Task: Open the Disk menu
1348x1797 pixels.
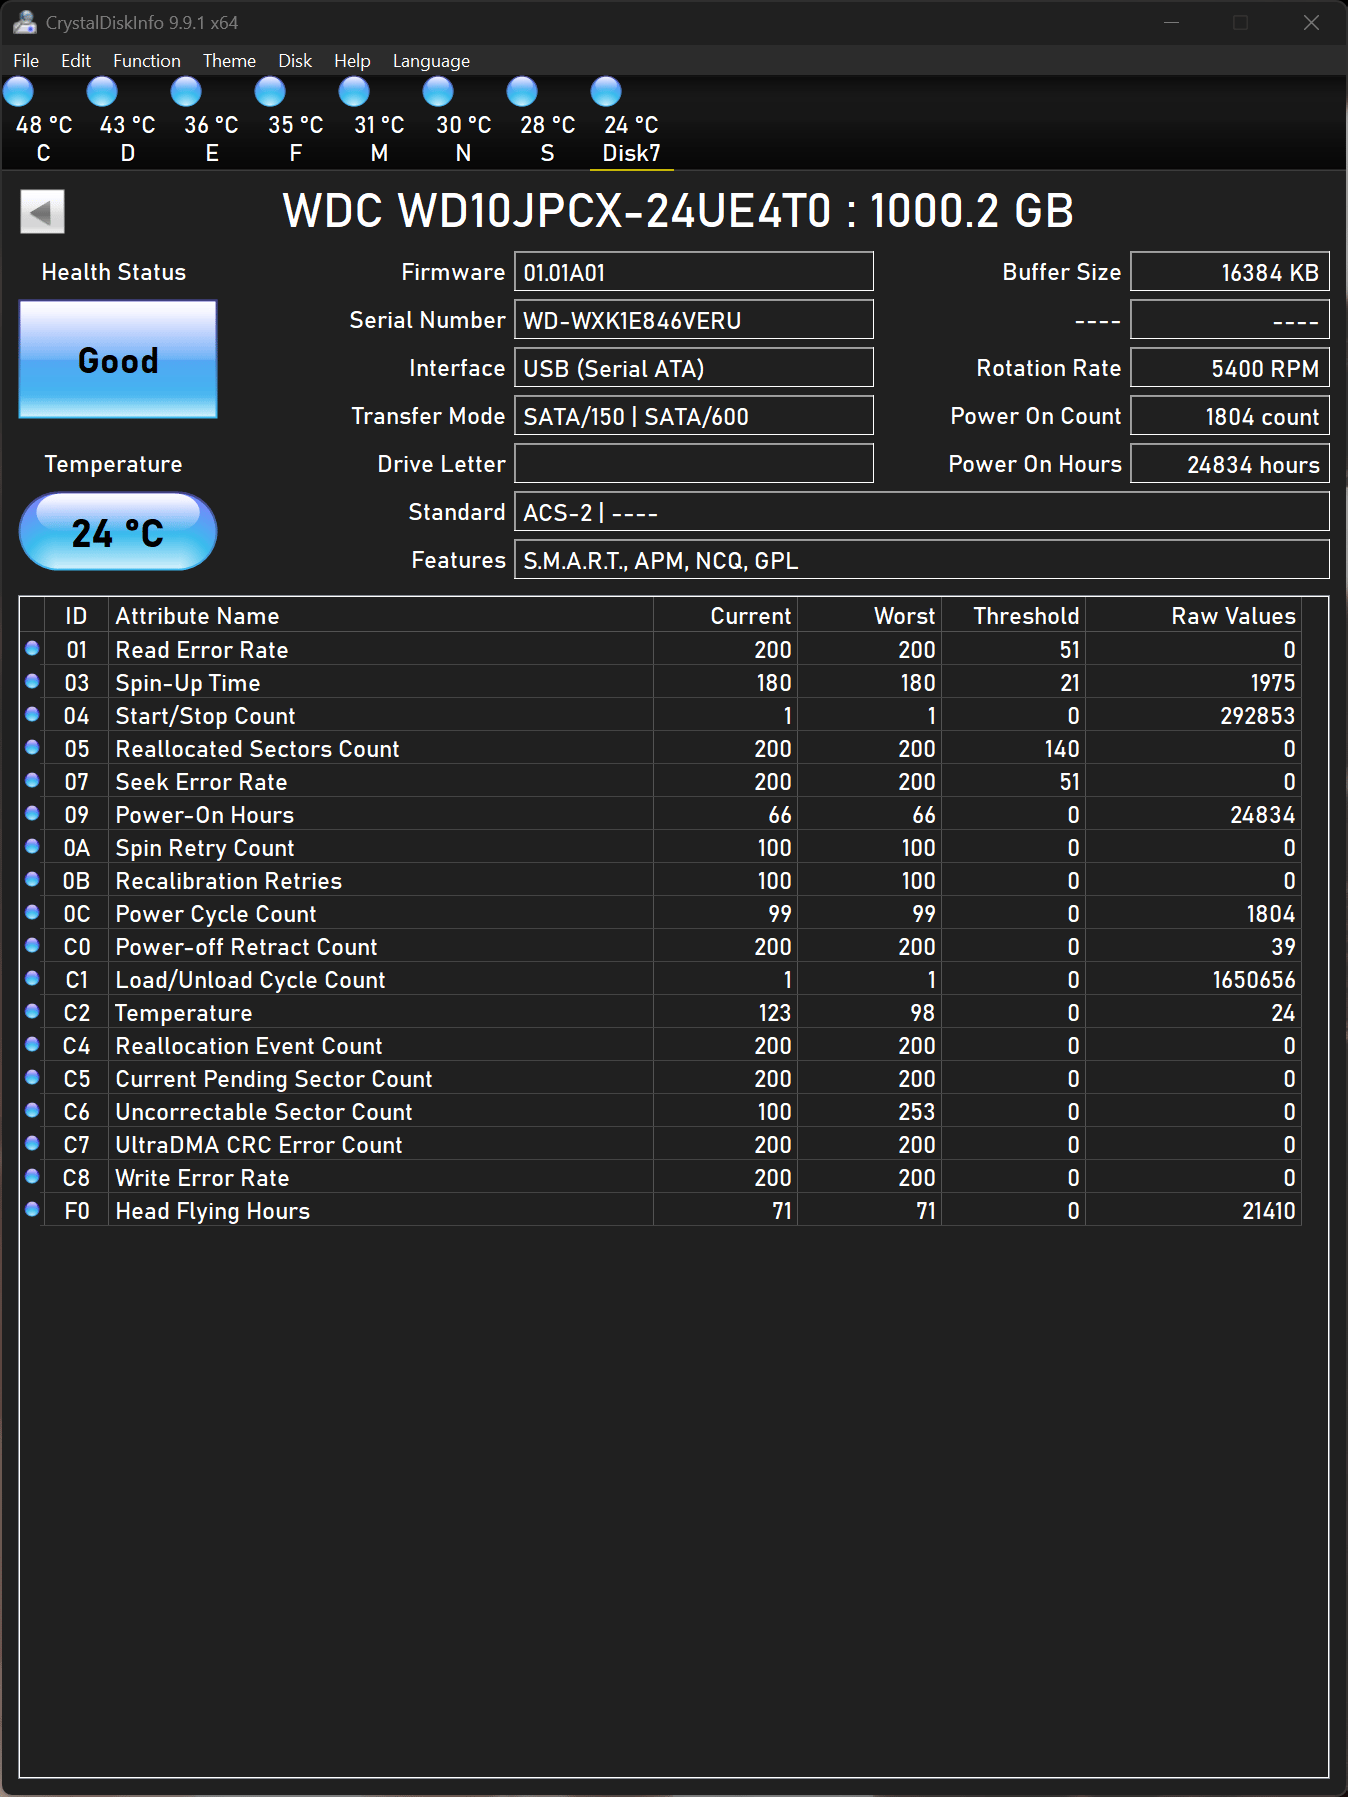Action: coord(295,61)
